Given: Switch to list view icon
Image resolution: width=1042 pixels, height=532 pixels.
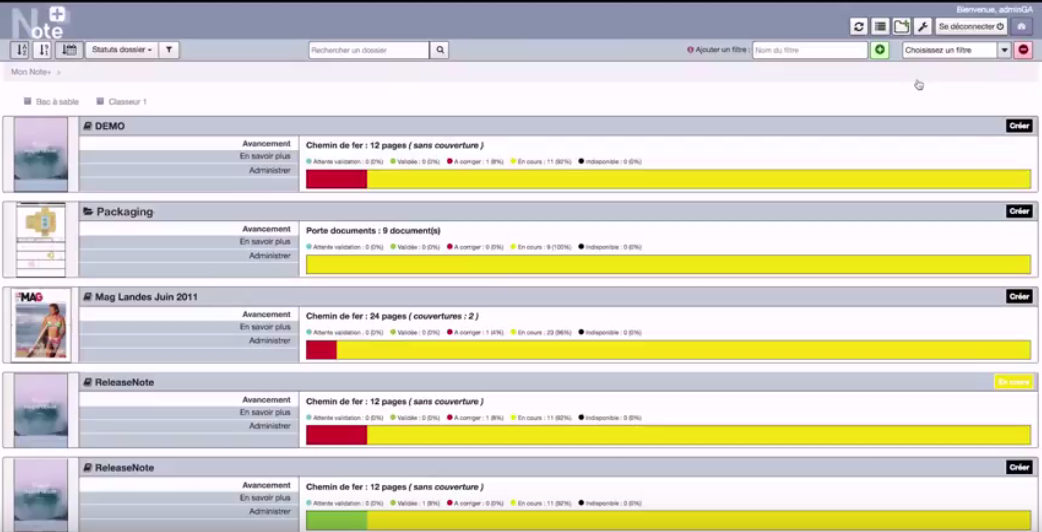Looking at the screenshot, I should point(880,27).
